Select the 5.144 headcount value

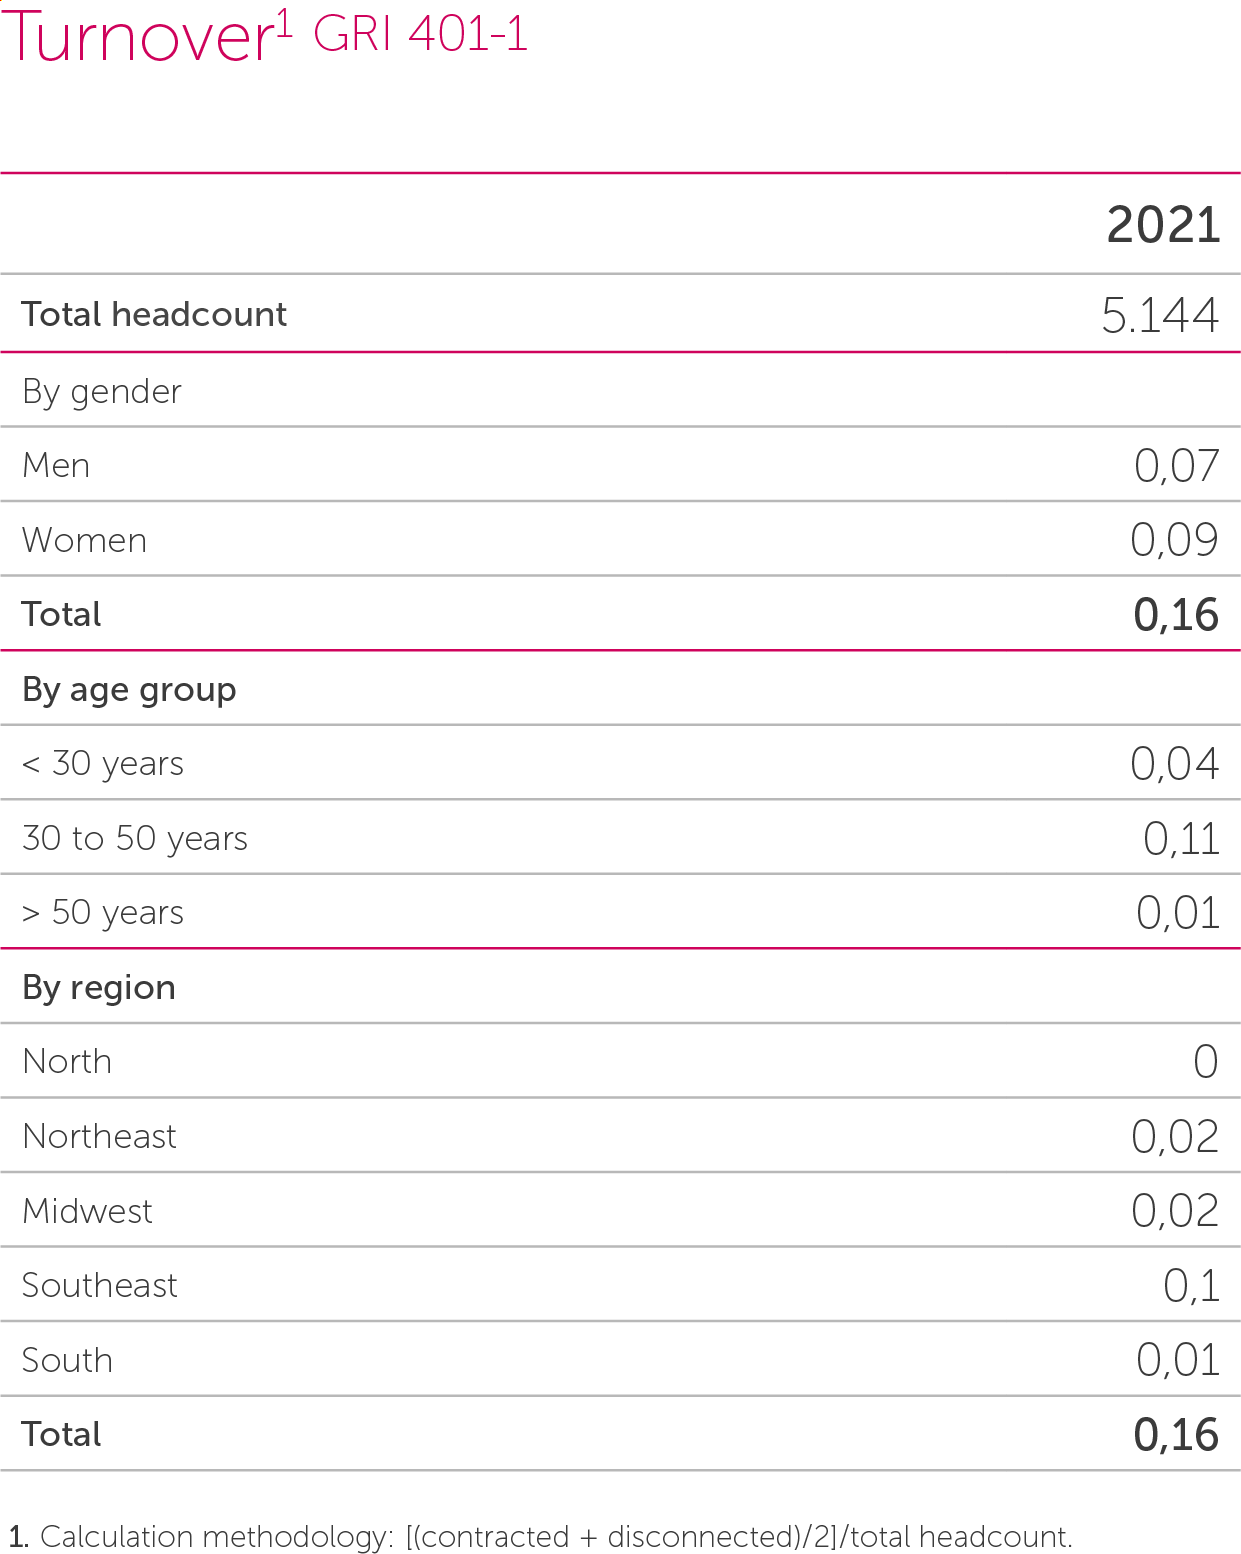tap(1159, 316)
